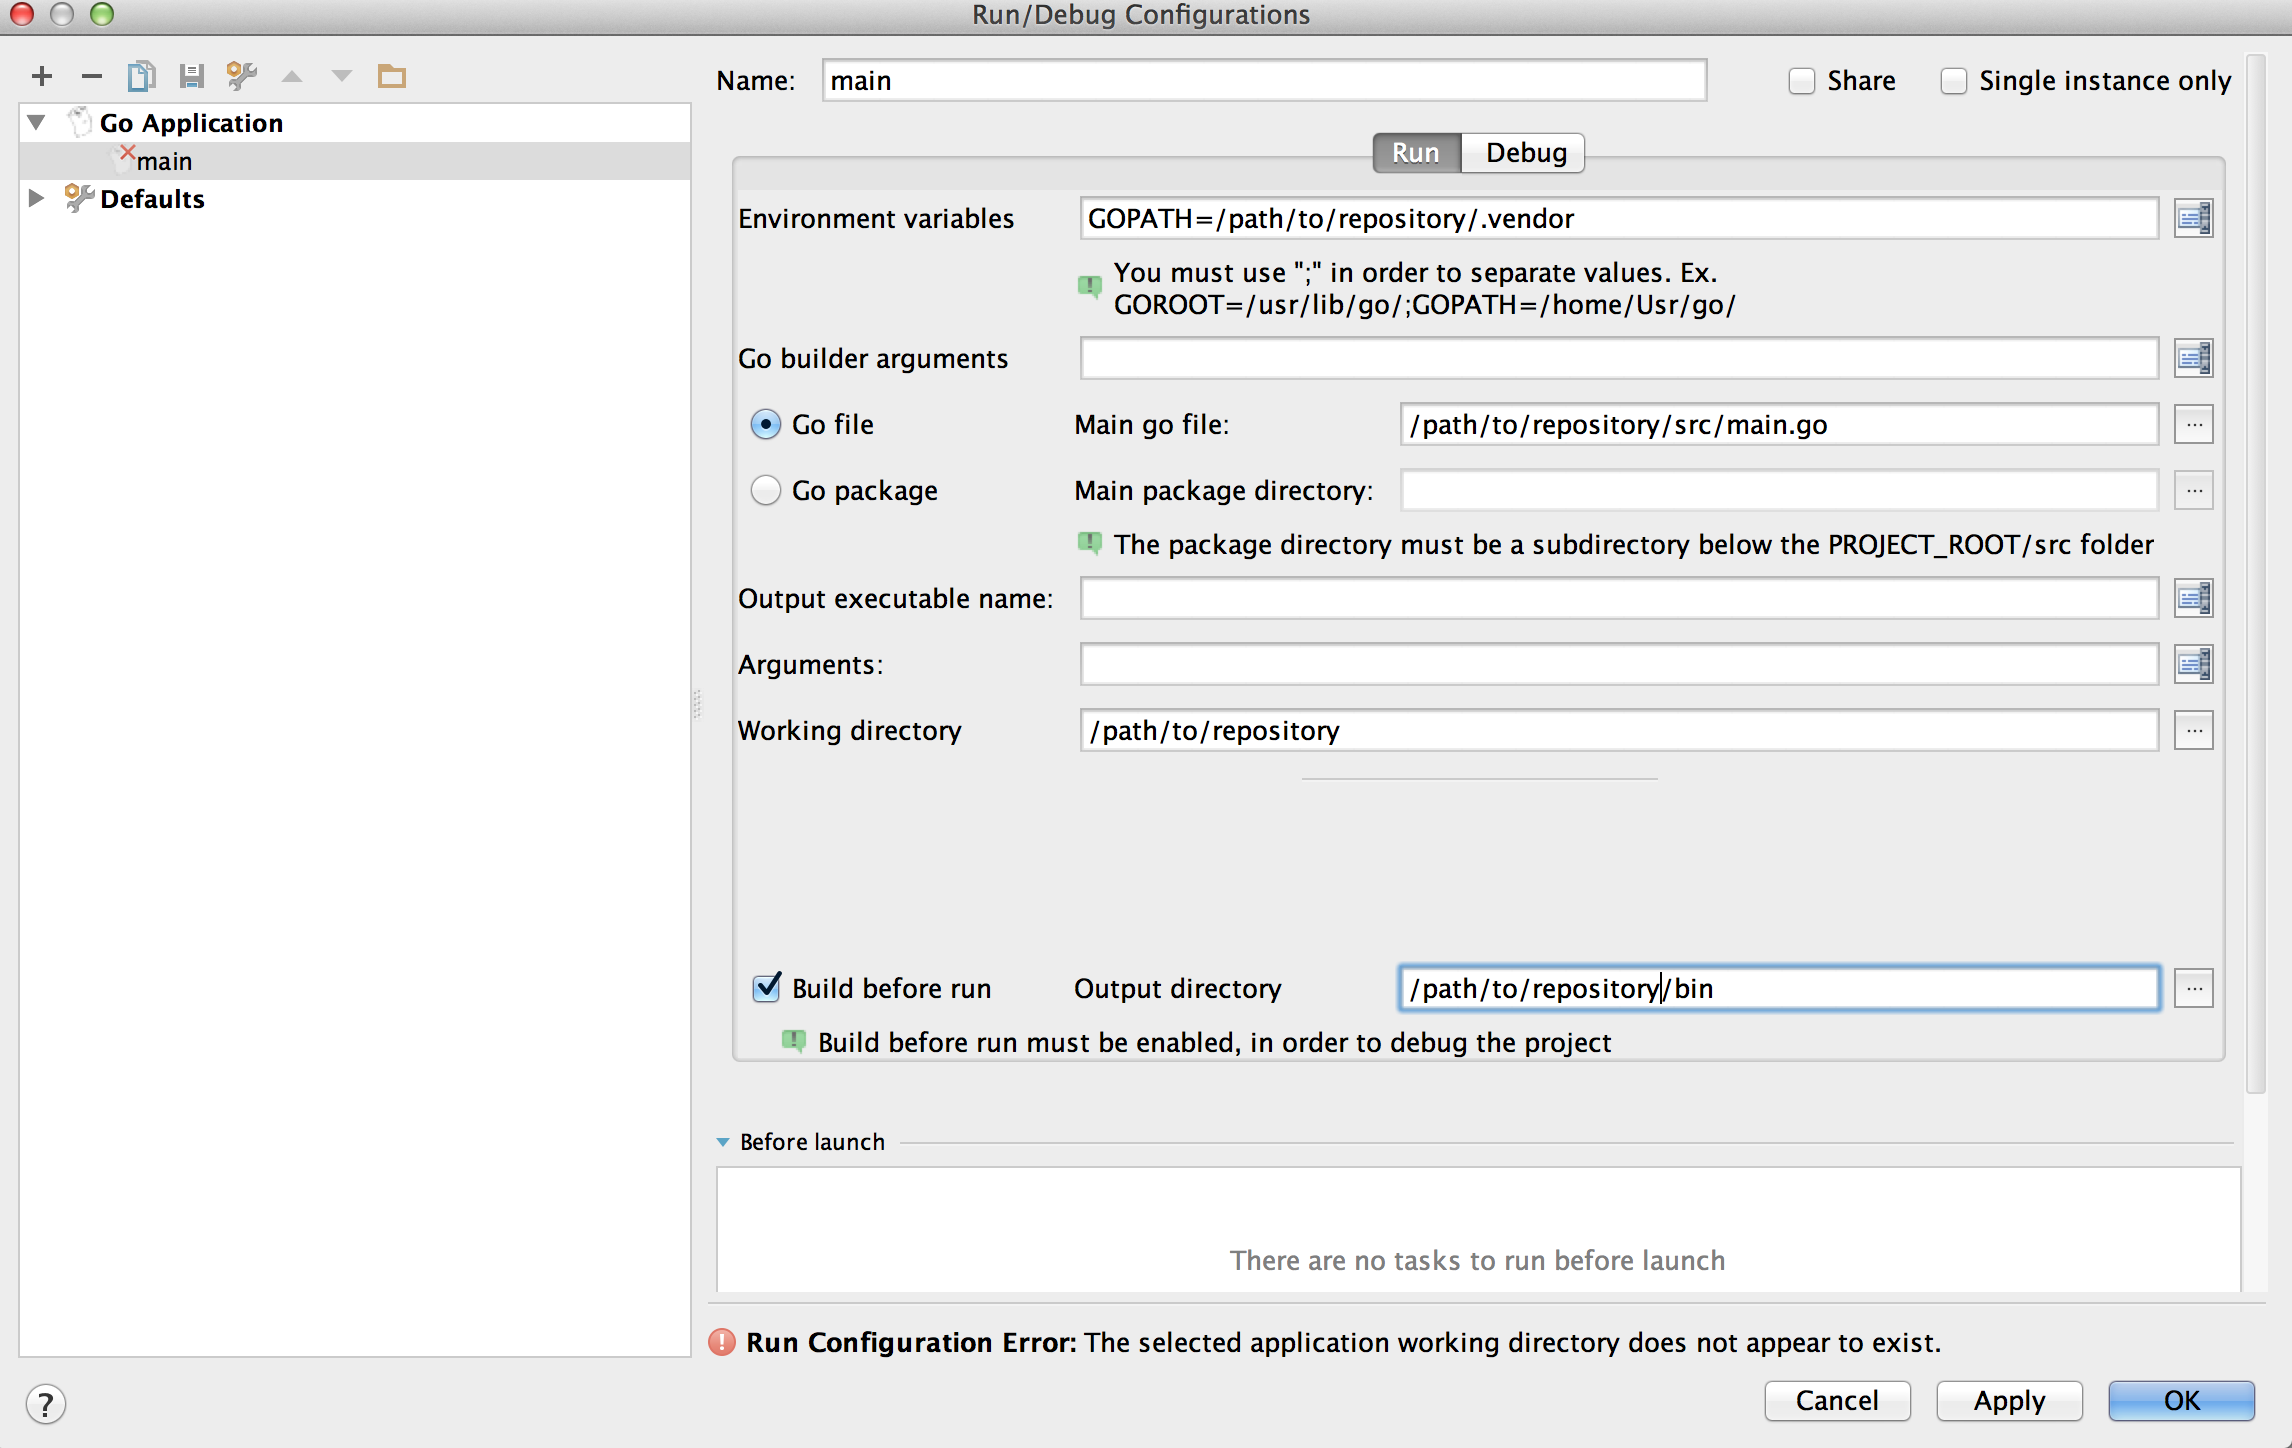
Task: Collapse the Before launch section
Action: [723, 1142]
